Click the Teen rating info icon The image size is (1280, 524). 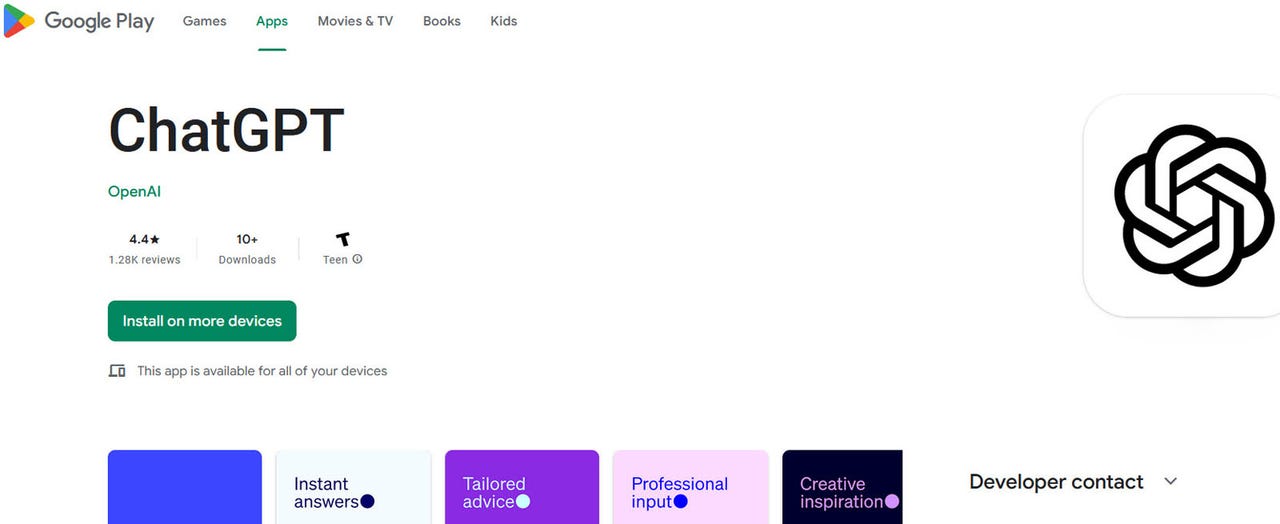[358, 260]
